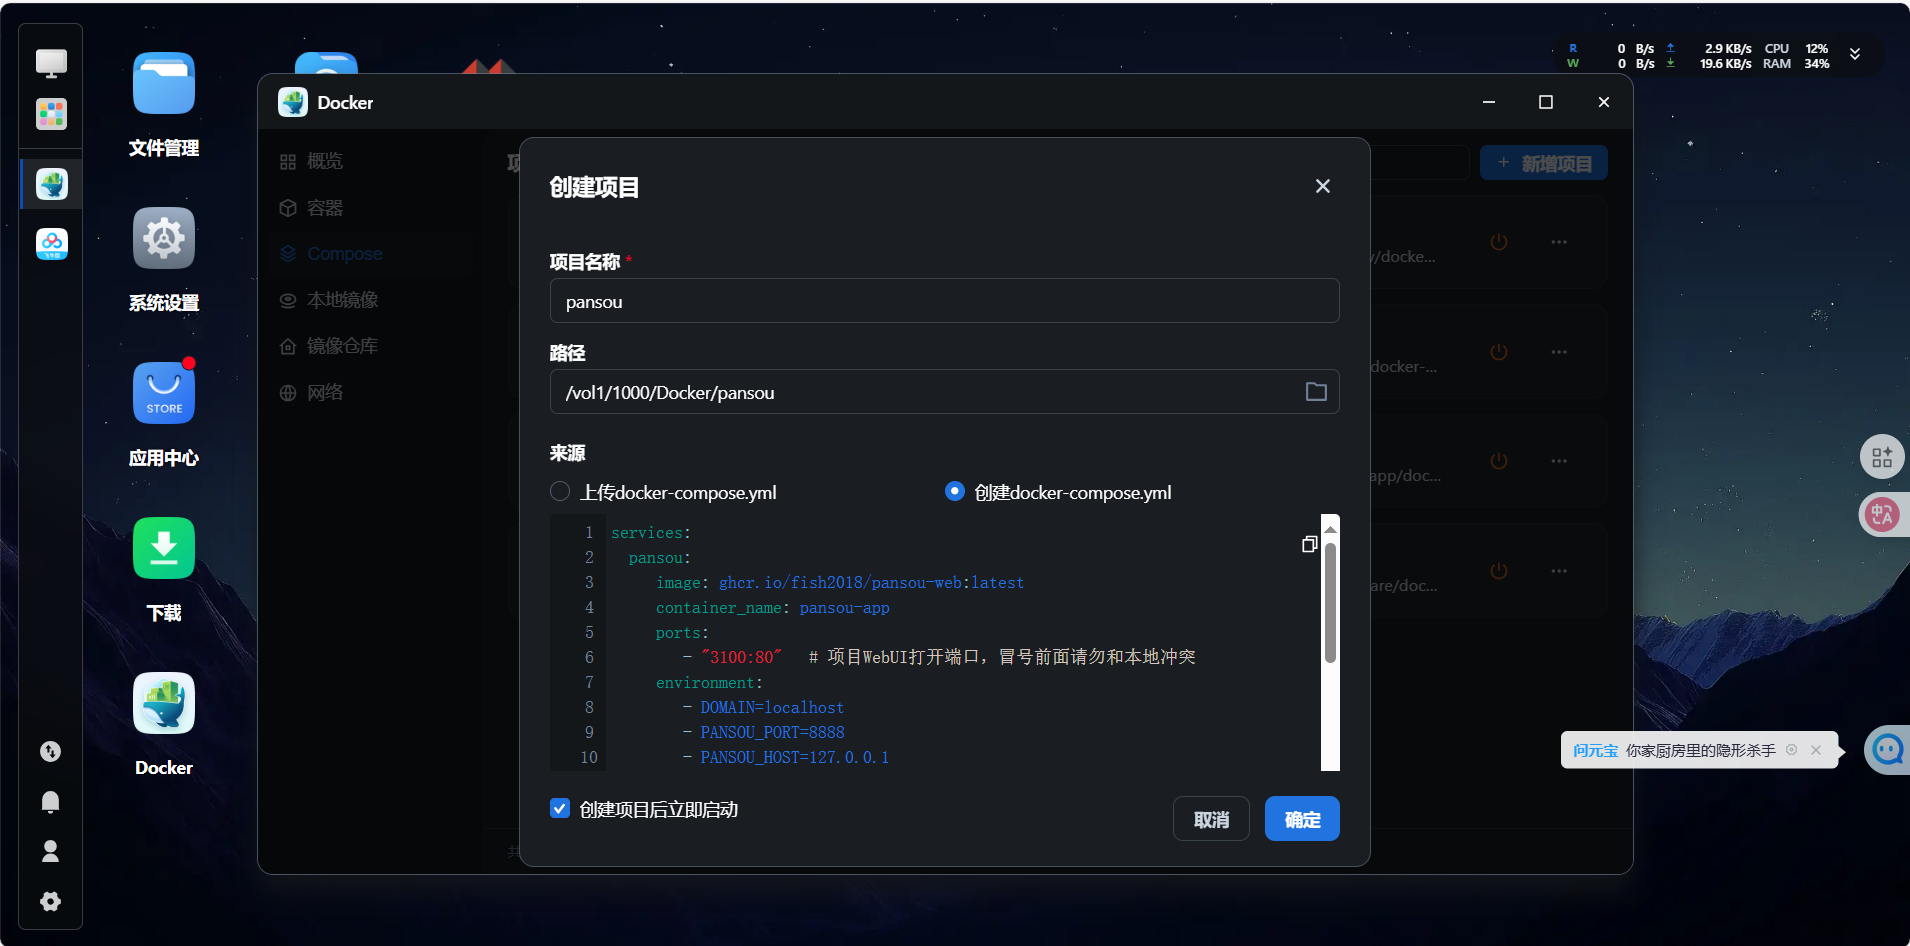This screenshot has width=1910, height=946.
Task: Click the translate floating icon on the right edge
Action: click(1883, 515)
